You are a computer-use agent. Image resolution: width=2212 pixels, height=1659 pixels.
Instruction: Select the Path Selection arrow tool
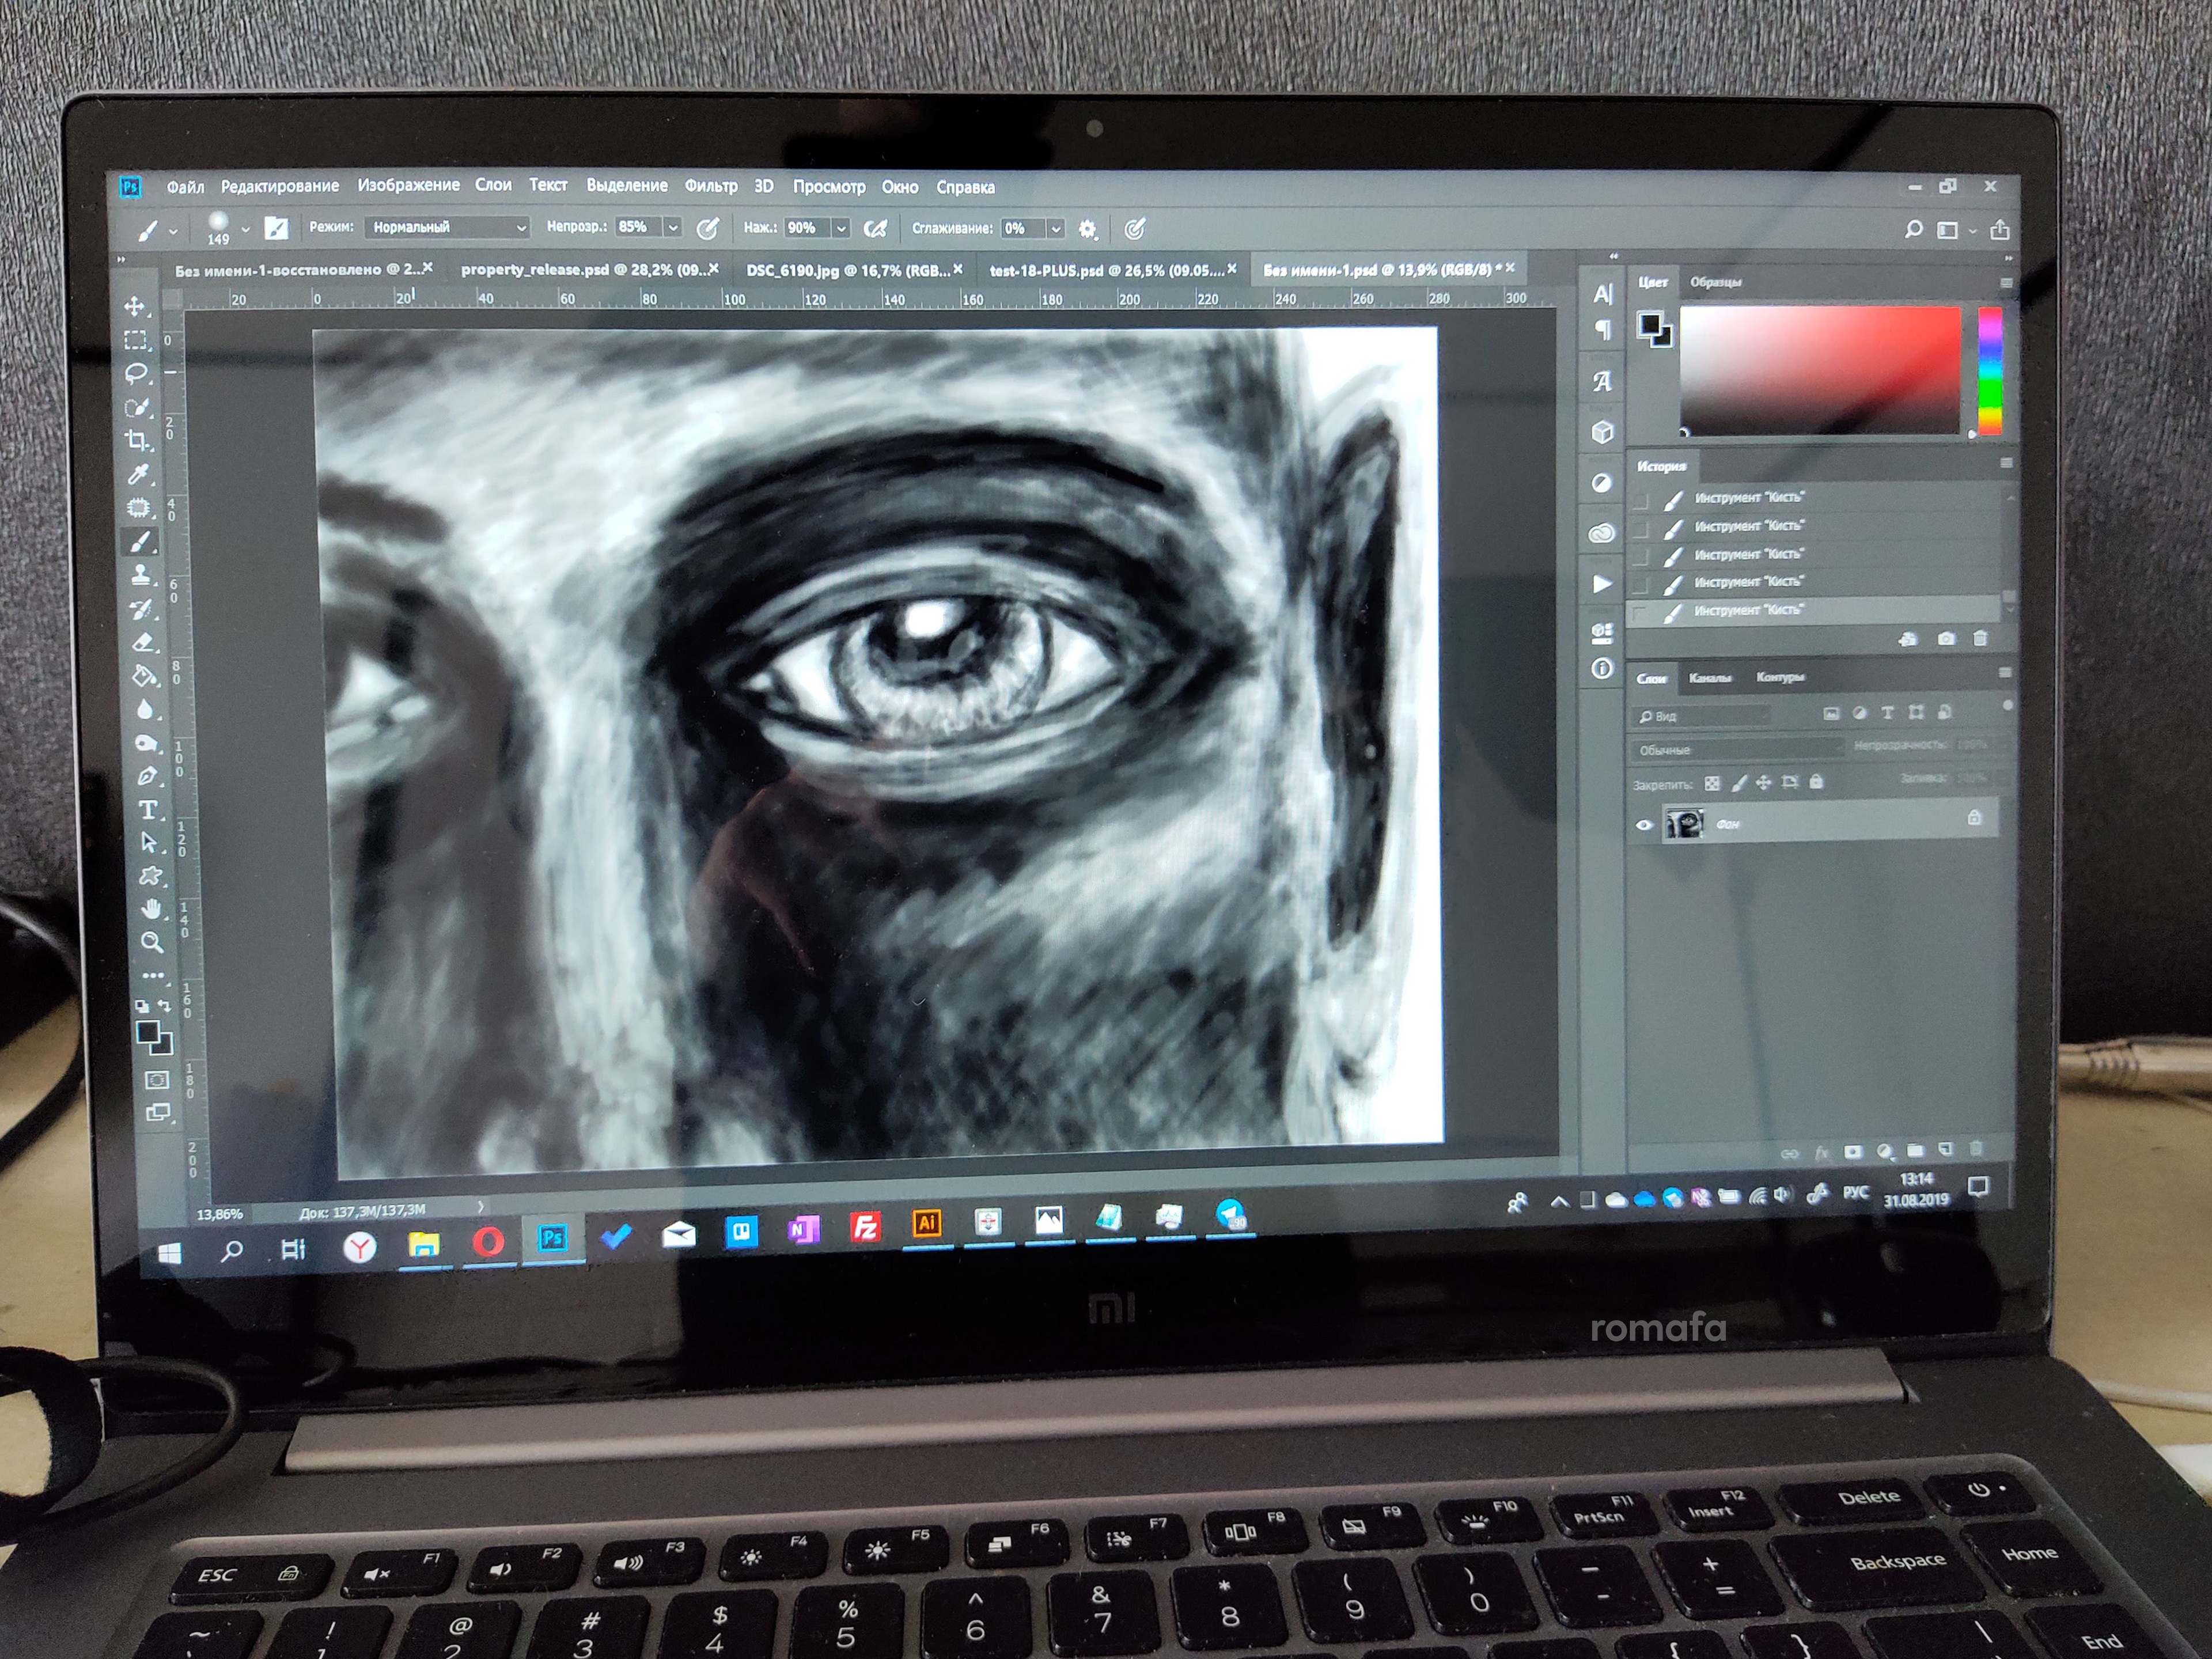[x=149, y=842]
